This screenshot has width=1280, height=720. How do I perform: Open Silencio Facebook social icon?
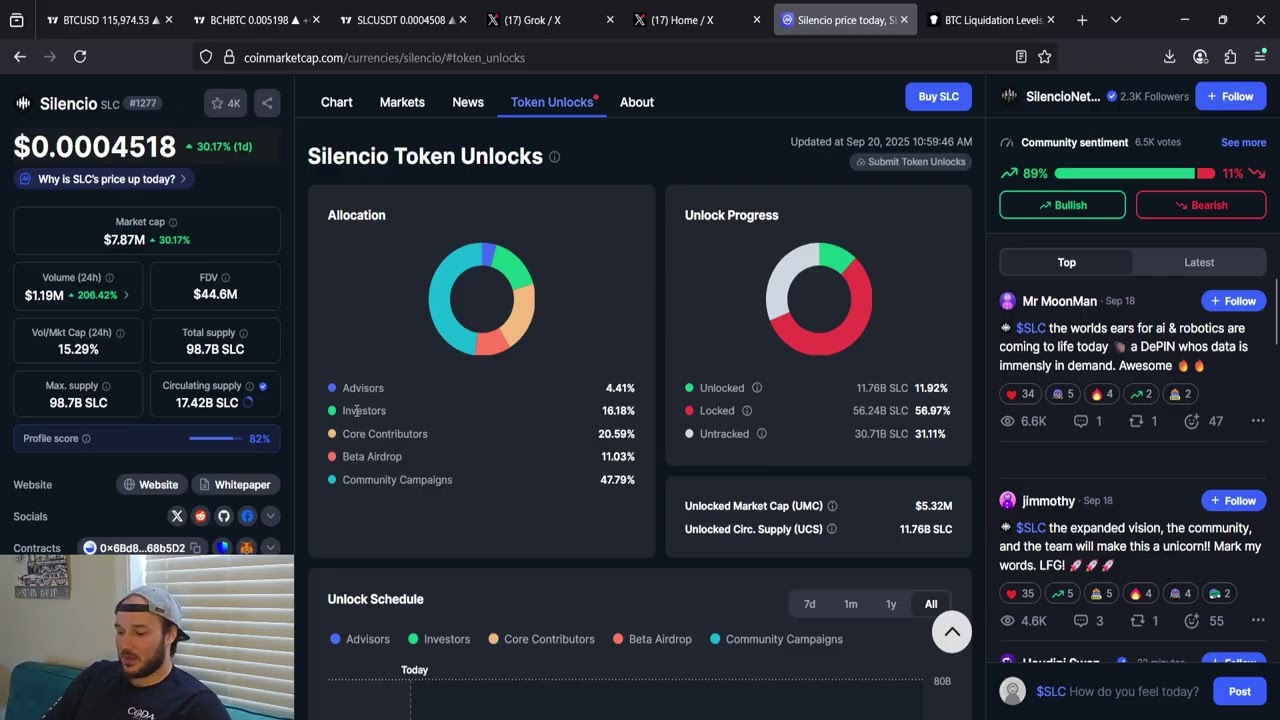point(247,516)
